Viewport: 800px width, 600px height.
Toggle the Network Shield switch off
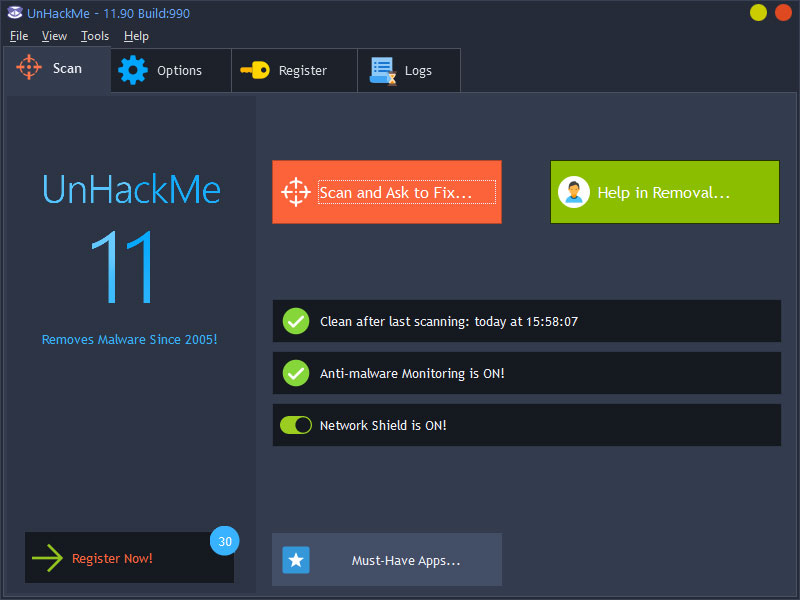click(x=296, y=425)
